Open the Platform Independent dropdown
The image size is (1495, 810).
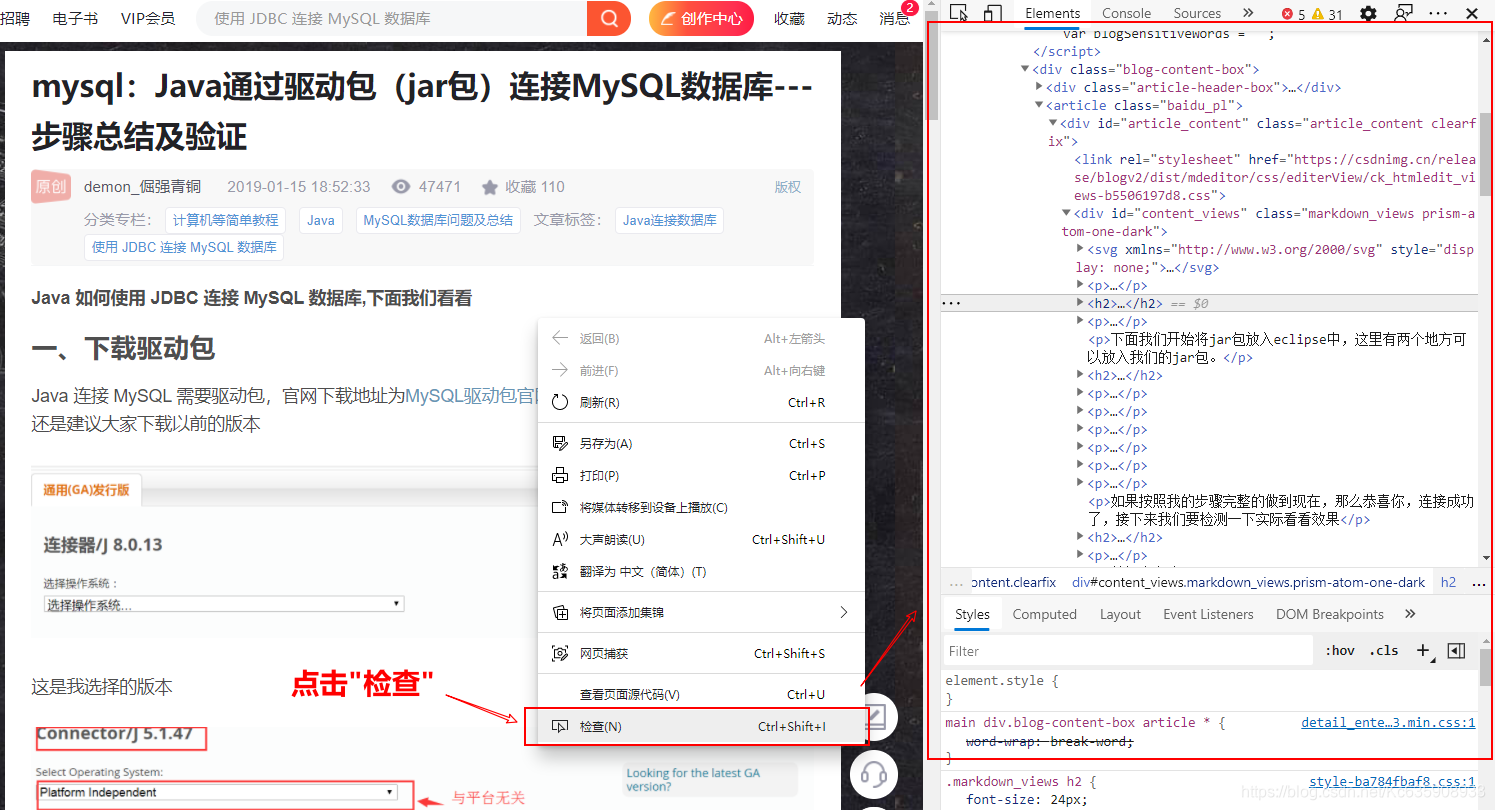pos(217,792)
